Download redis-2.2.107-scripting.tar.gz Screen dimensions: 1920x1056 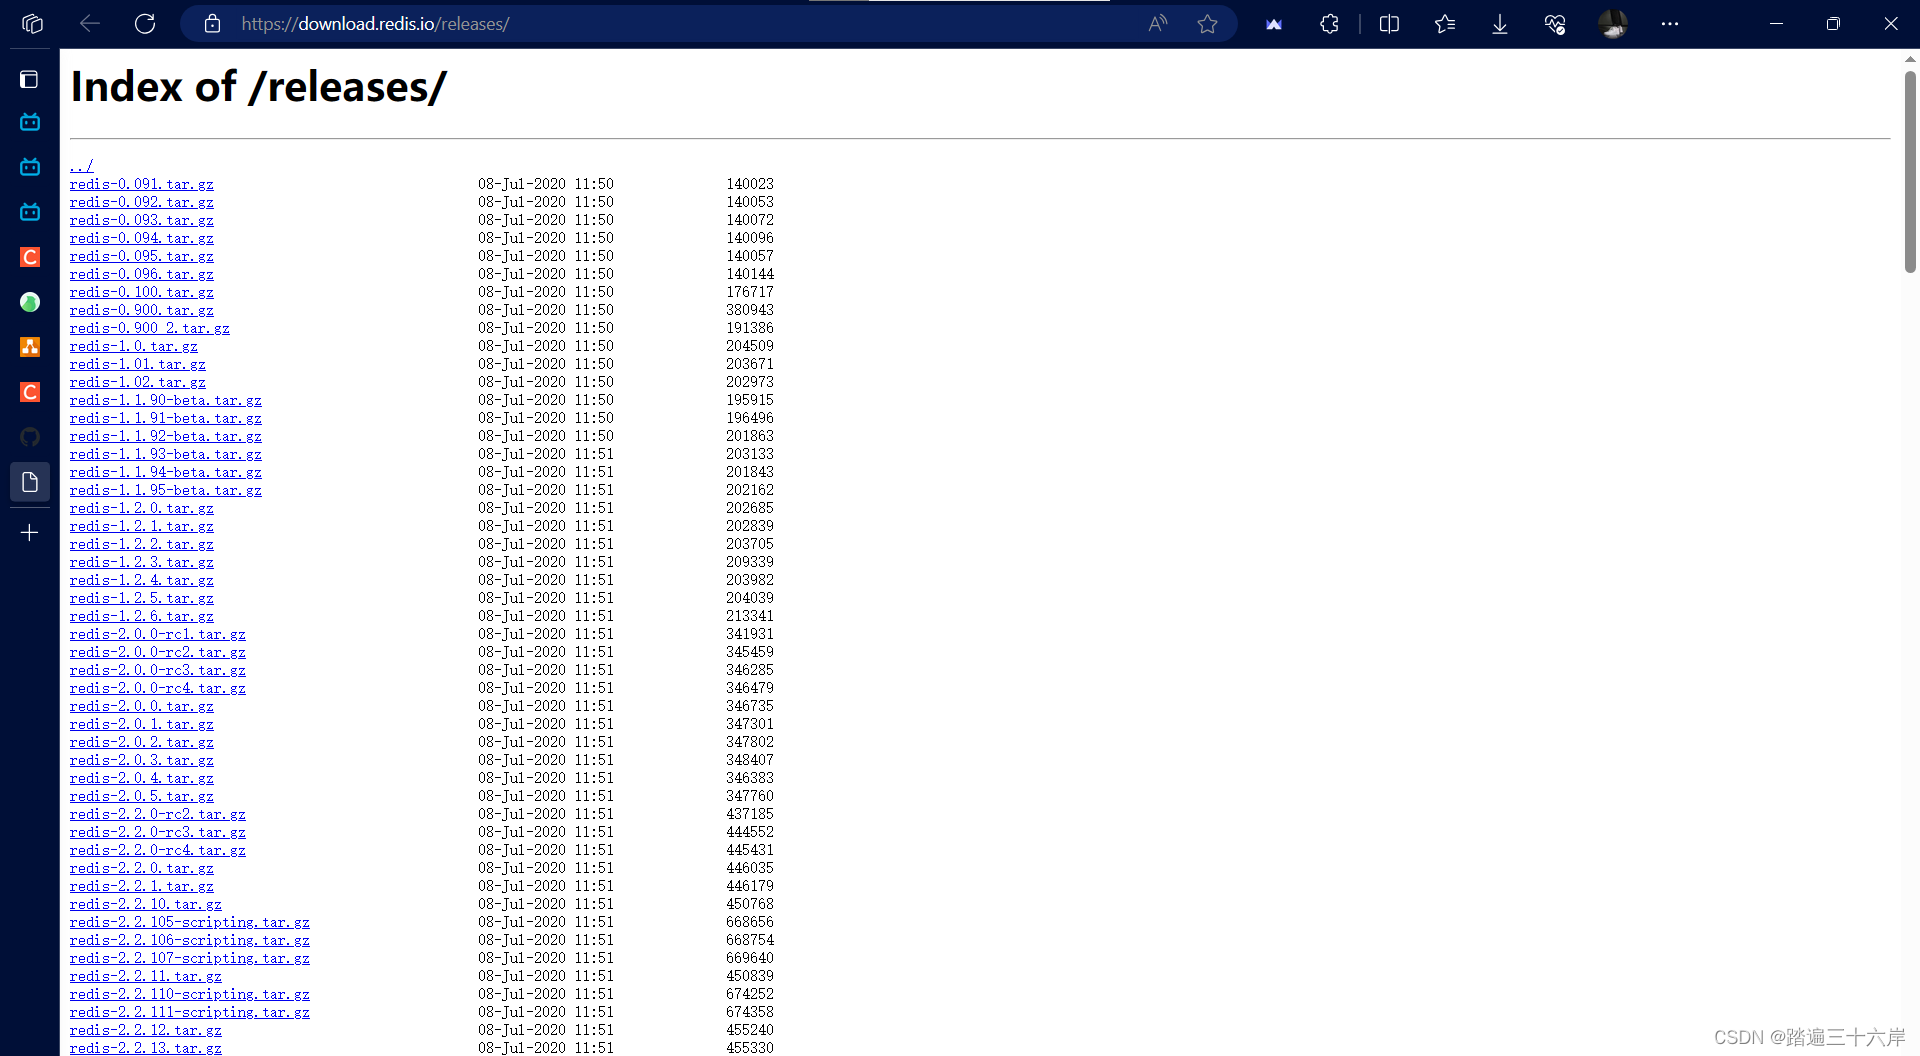coord(189,958)
